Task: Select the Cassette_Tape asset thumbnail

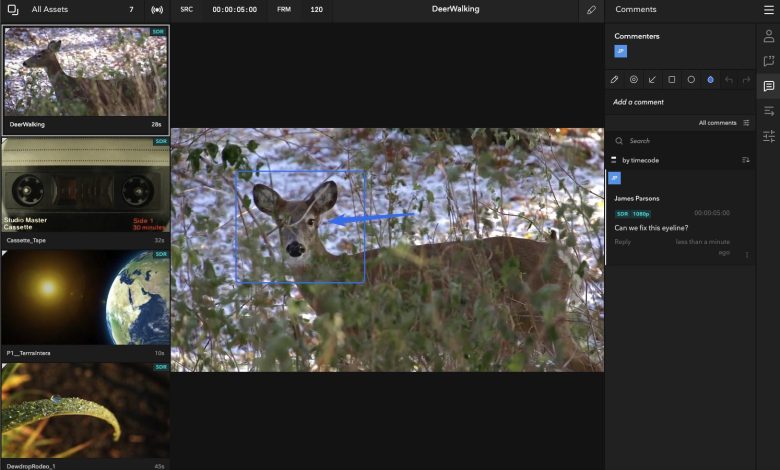Action: point(86,191)
